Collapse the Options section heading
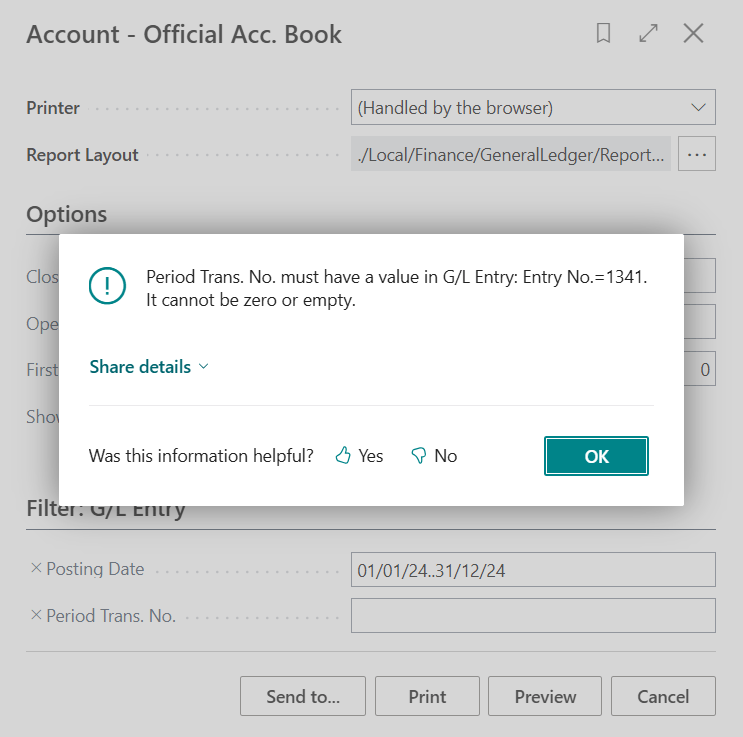 tap(67, 214)
